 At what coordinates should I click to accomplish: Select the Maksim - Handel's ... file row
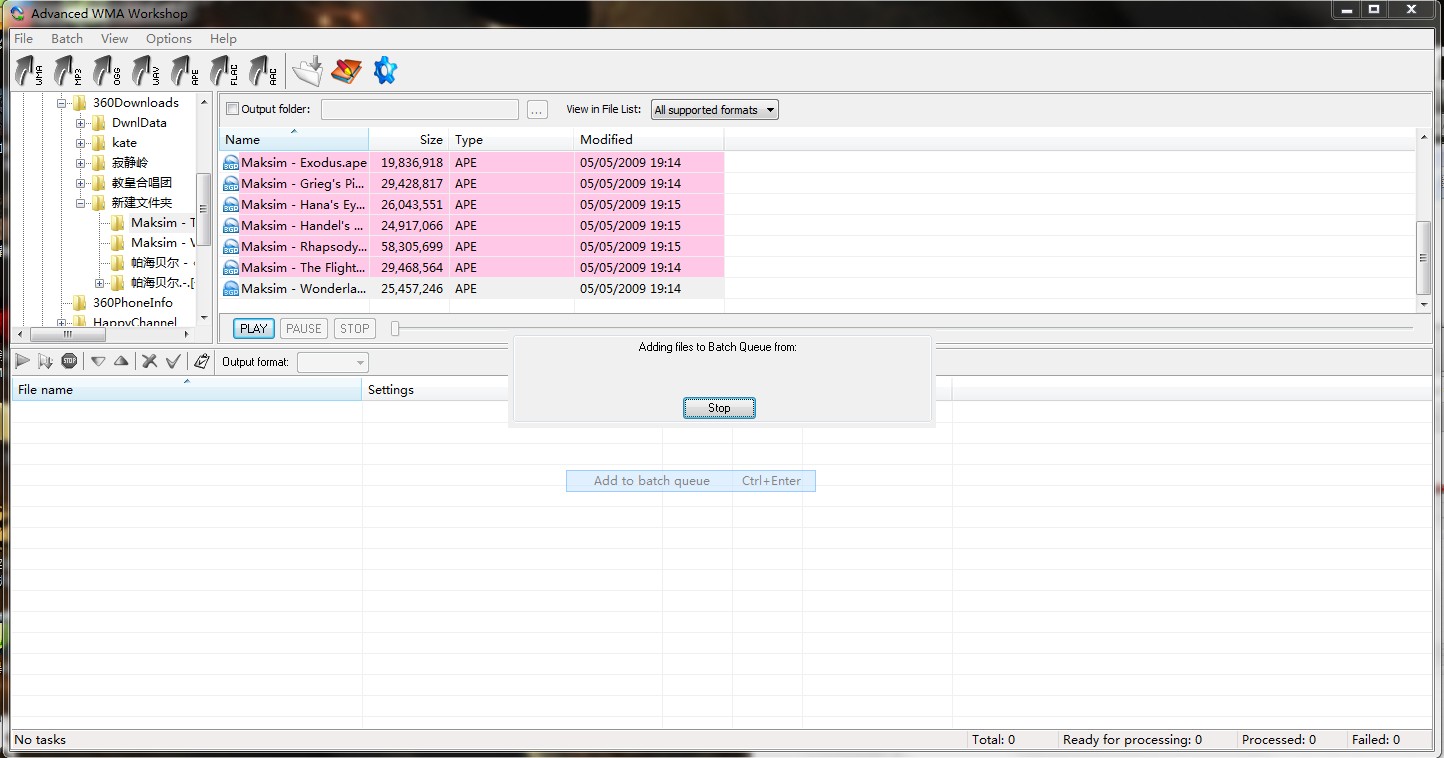[472, 225]
